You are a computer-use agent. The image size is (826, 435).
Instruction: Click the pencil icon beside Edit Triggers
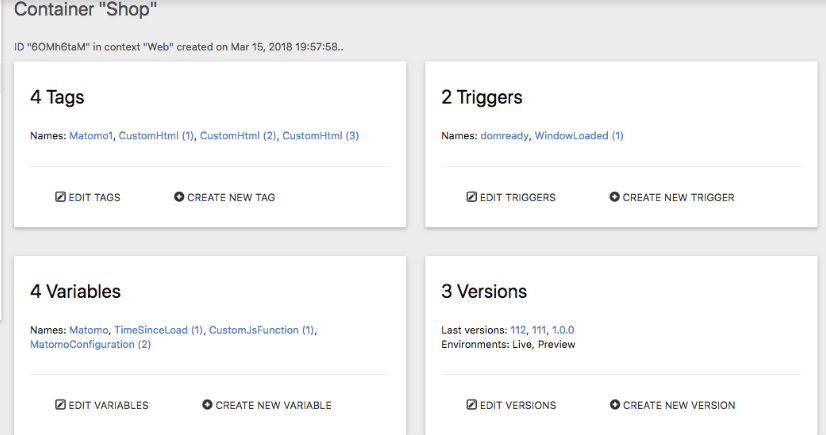[472, 197]
